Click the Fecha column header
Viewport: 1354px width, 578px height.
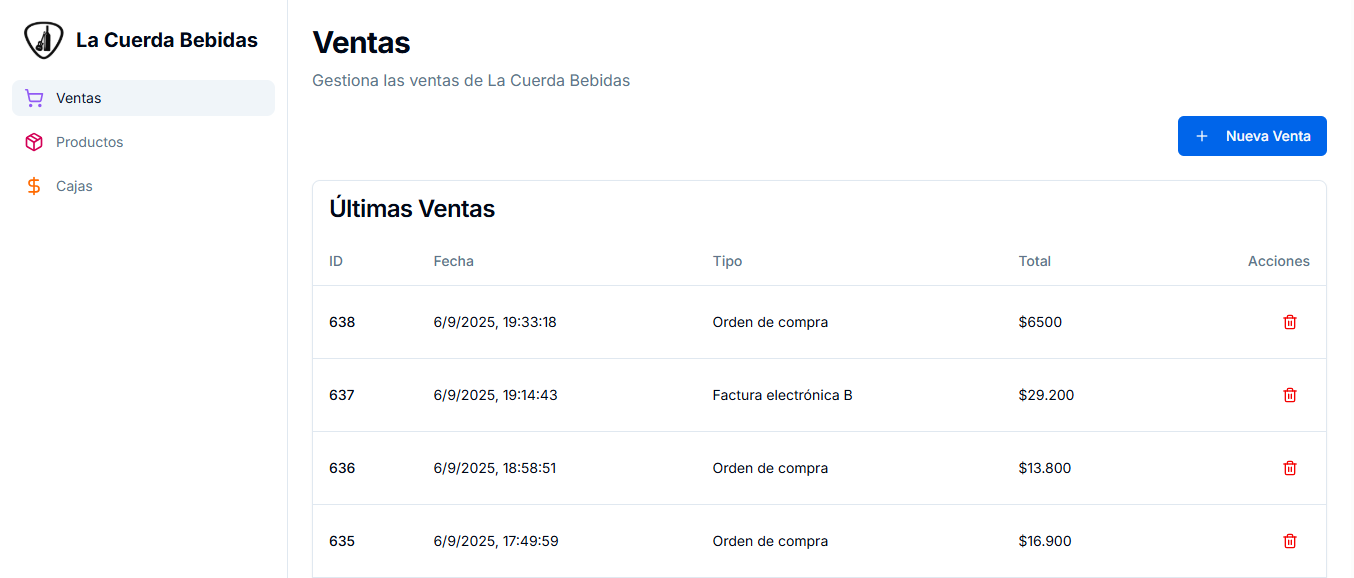click(454, 261)
